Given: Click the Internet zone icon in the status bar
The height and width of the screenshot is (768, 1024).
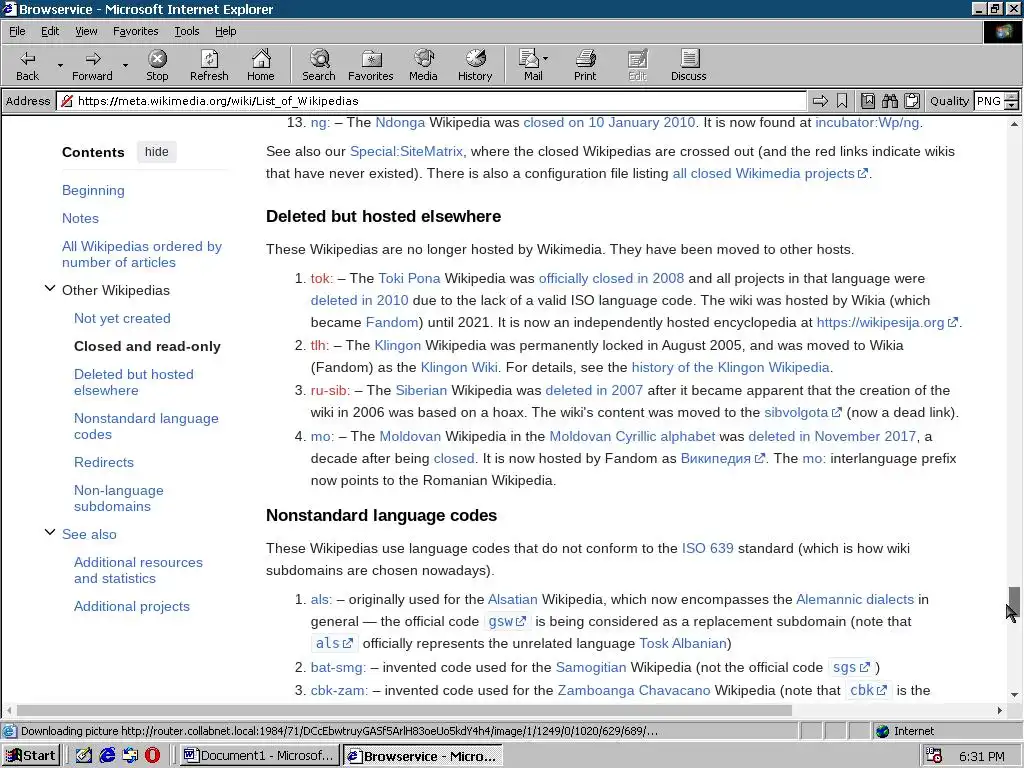Looking at the screenshot, I should (883, 731).
